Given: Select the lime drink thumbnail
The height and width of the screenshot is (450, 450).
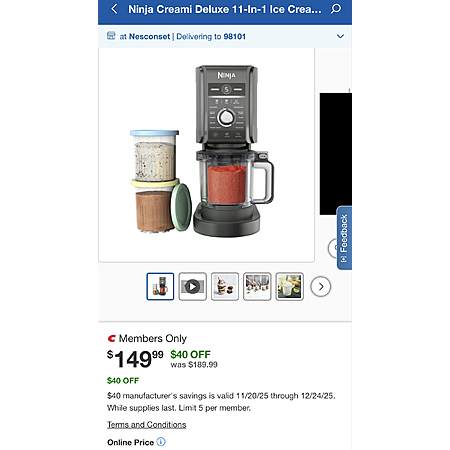Looking at the screenshot, I should pos(289,287).
